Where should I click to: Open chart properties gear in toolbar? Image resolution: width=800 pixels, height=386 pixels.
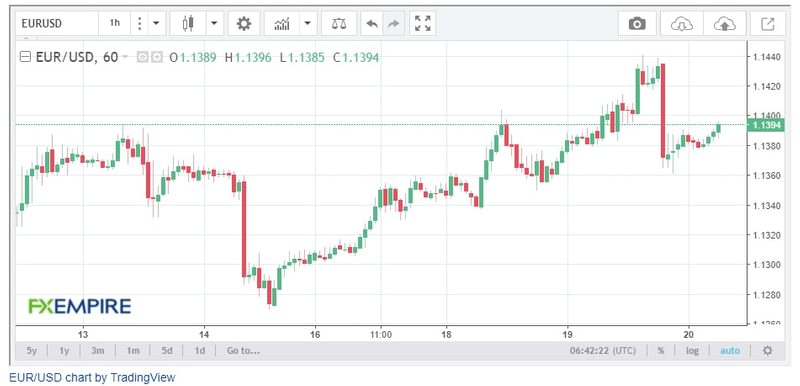[x=244, y=23]
